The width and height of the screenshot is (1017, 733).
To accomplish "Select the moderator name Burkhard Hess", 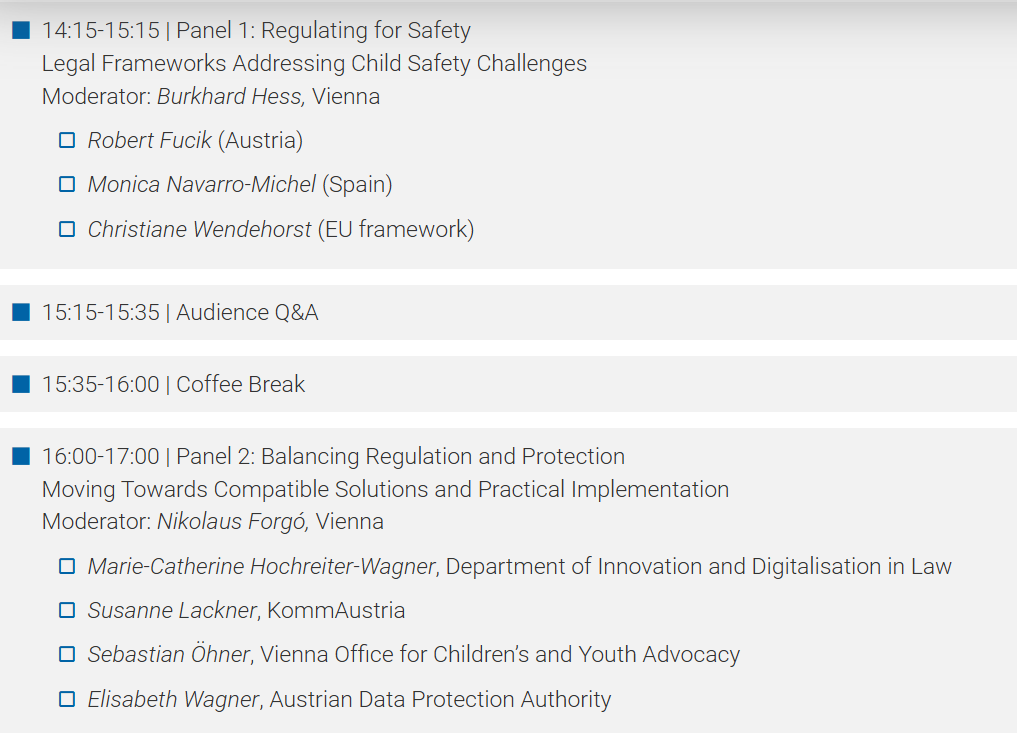I will point(230,97).
